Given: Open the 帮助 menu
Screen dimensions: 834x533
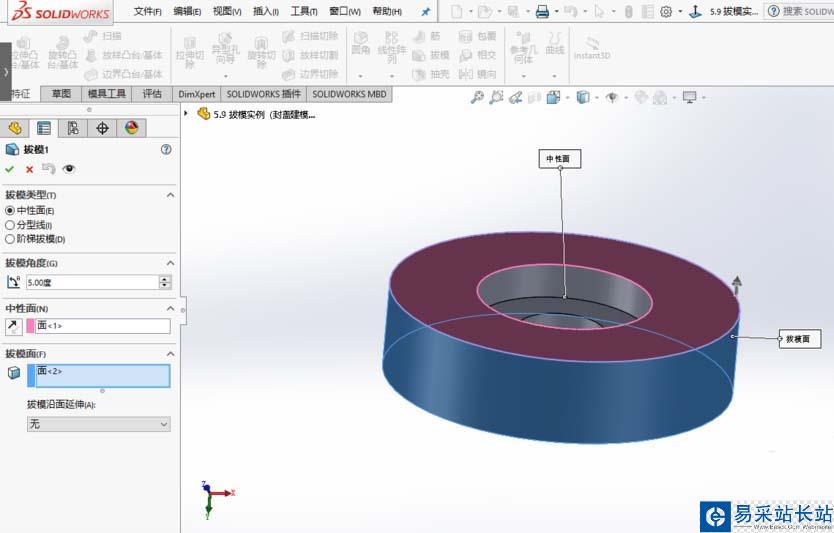Looking at the screenshot, I should [x=387, y=11].
